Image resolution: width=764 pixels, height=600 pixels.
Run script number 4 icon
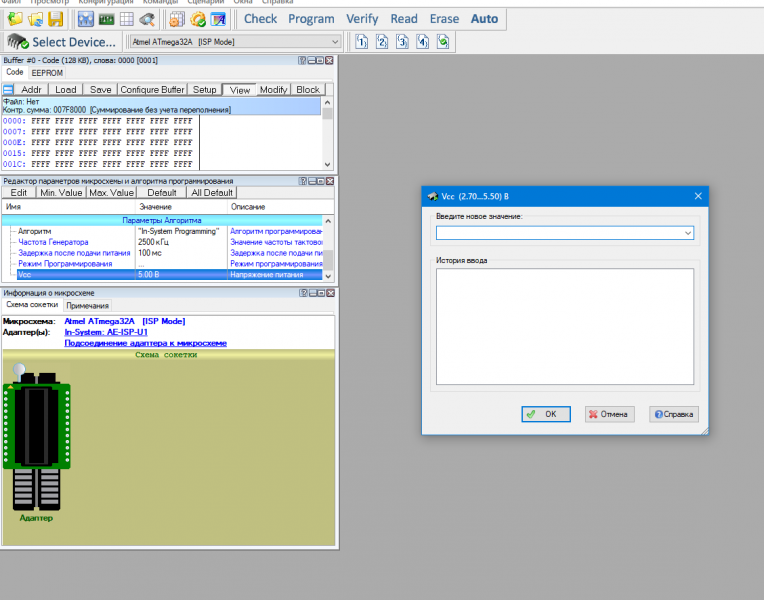[422, 42]
